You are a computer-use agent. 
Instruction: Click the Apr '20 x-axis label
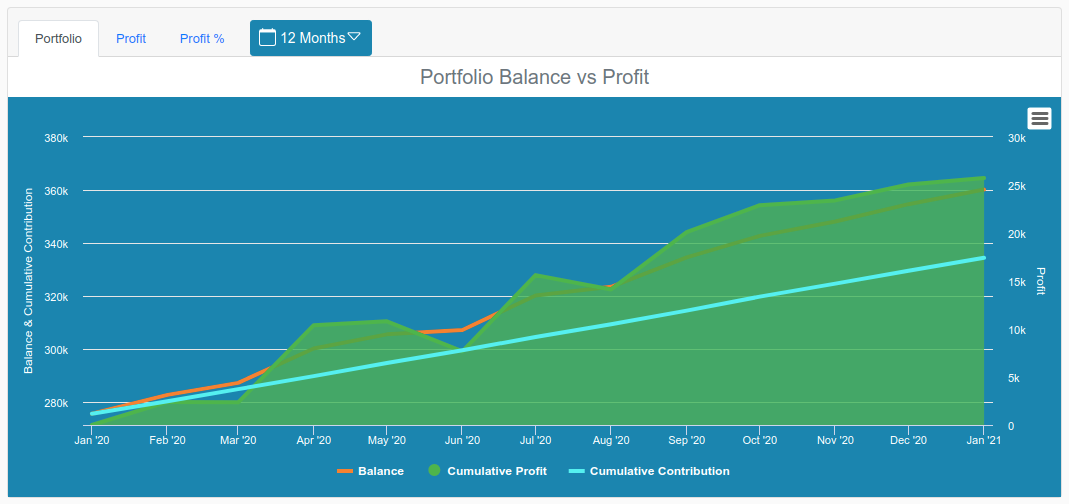click(313, 441)
